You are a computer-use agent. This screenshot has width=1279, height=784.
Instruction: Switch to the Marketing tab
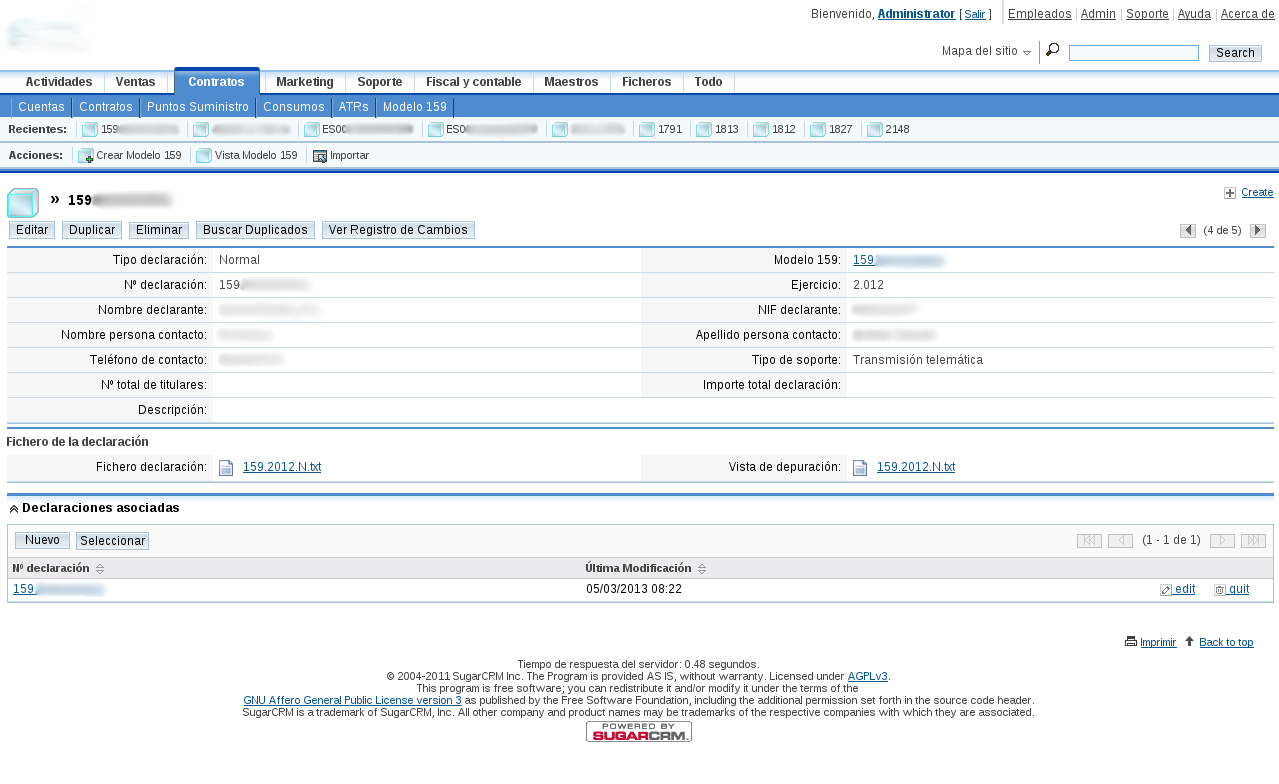(304, 82)
